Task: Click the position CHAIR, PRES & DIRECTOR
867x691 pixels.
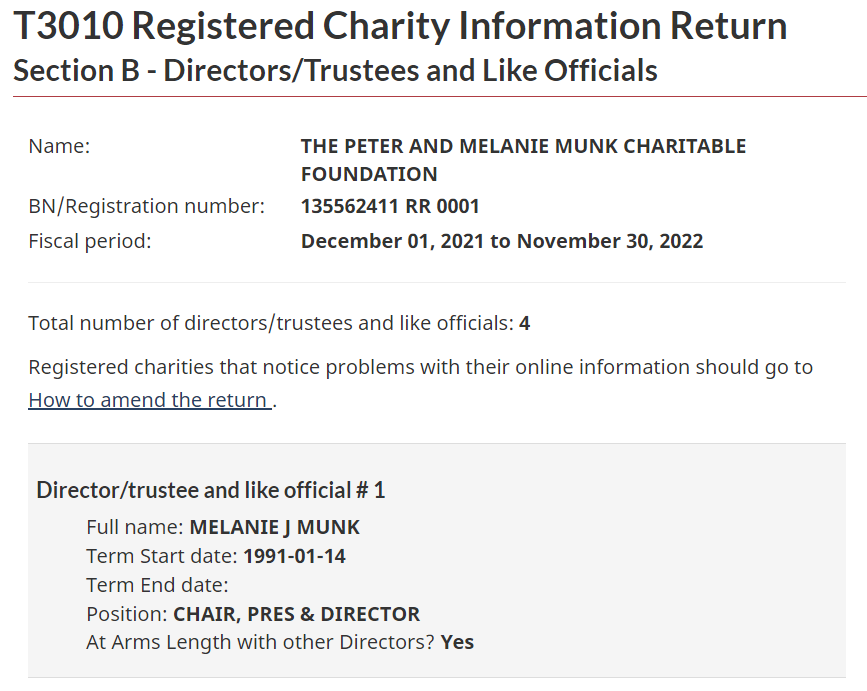Action: point(296,614)
